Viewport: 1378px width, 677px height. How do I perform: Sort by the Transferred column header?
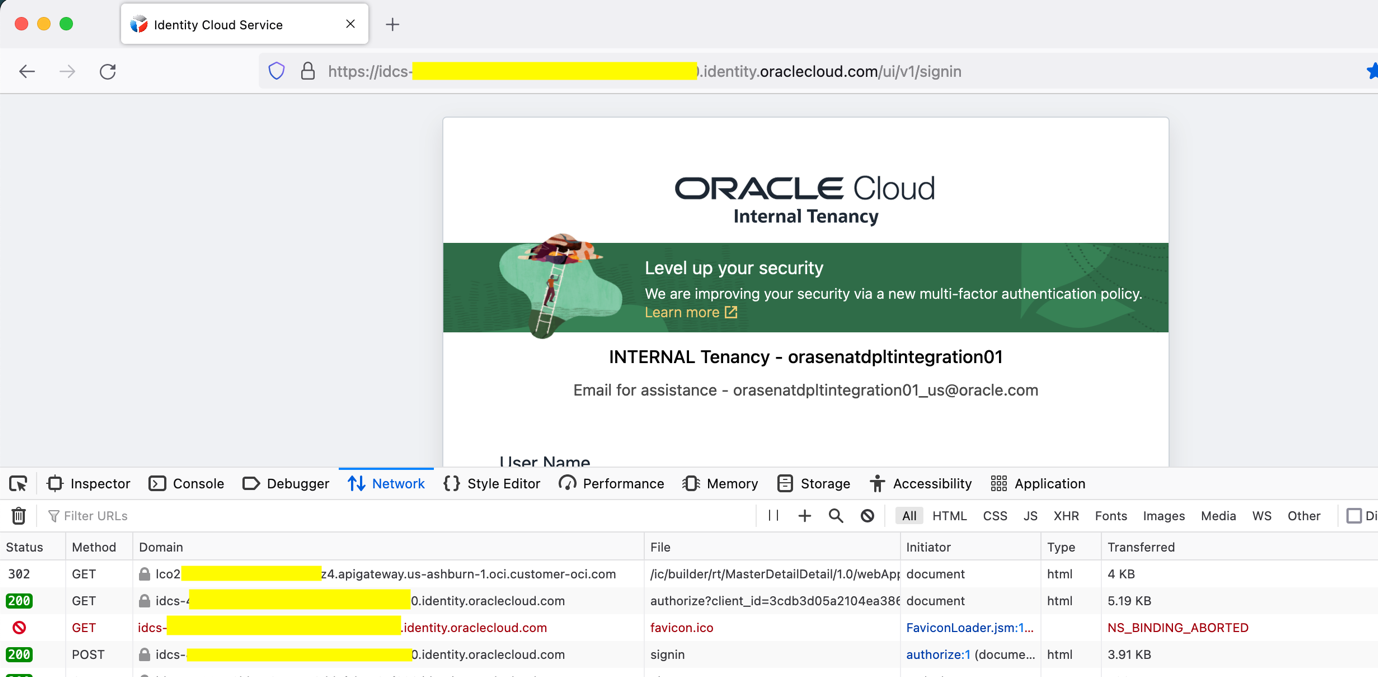pyautogui.click(x=1239, y=547)
